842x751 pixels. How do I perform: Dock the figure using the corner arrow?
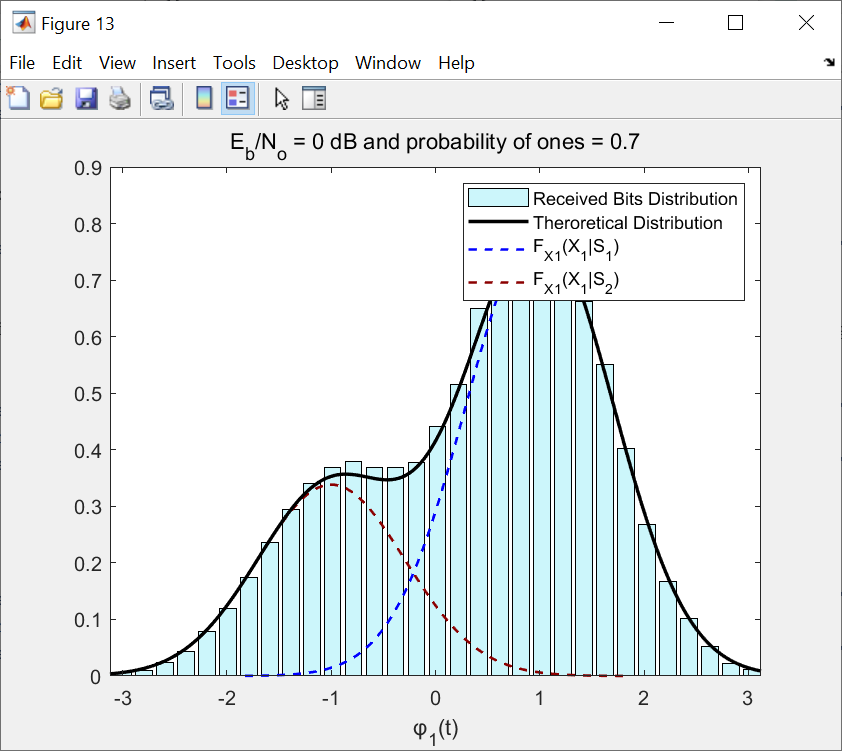pyautogui.click(x=829, y=62)
